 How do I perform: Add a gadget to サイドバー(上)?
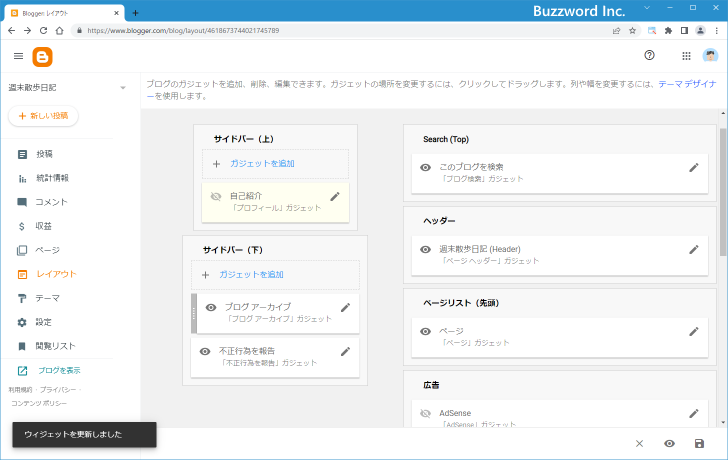pyautogui.click(x=275, y=164)
